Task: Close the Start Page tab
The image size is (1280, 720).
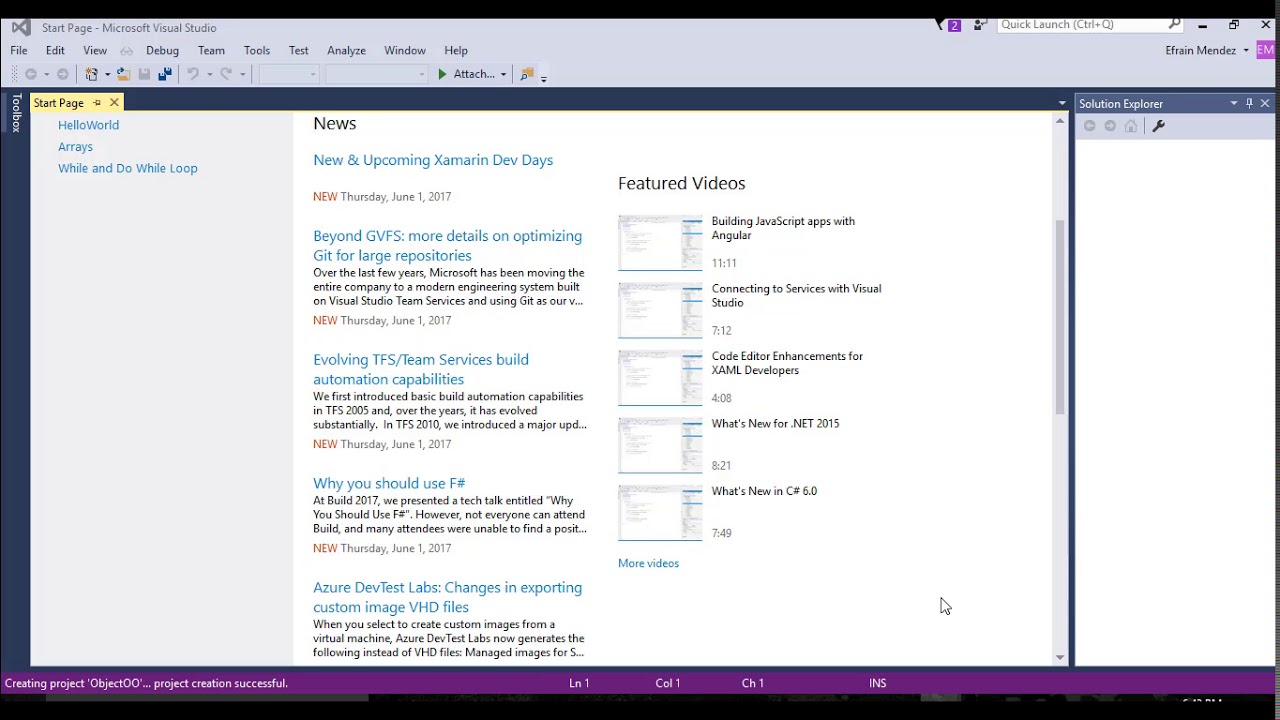Action: tap(114, 103)
